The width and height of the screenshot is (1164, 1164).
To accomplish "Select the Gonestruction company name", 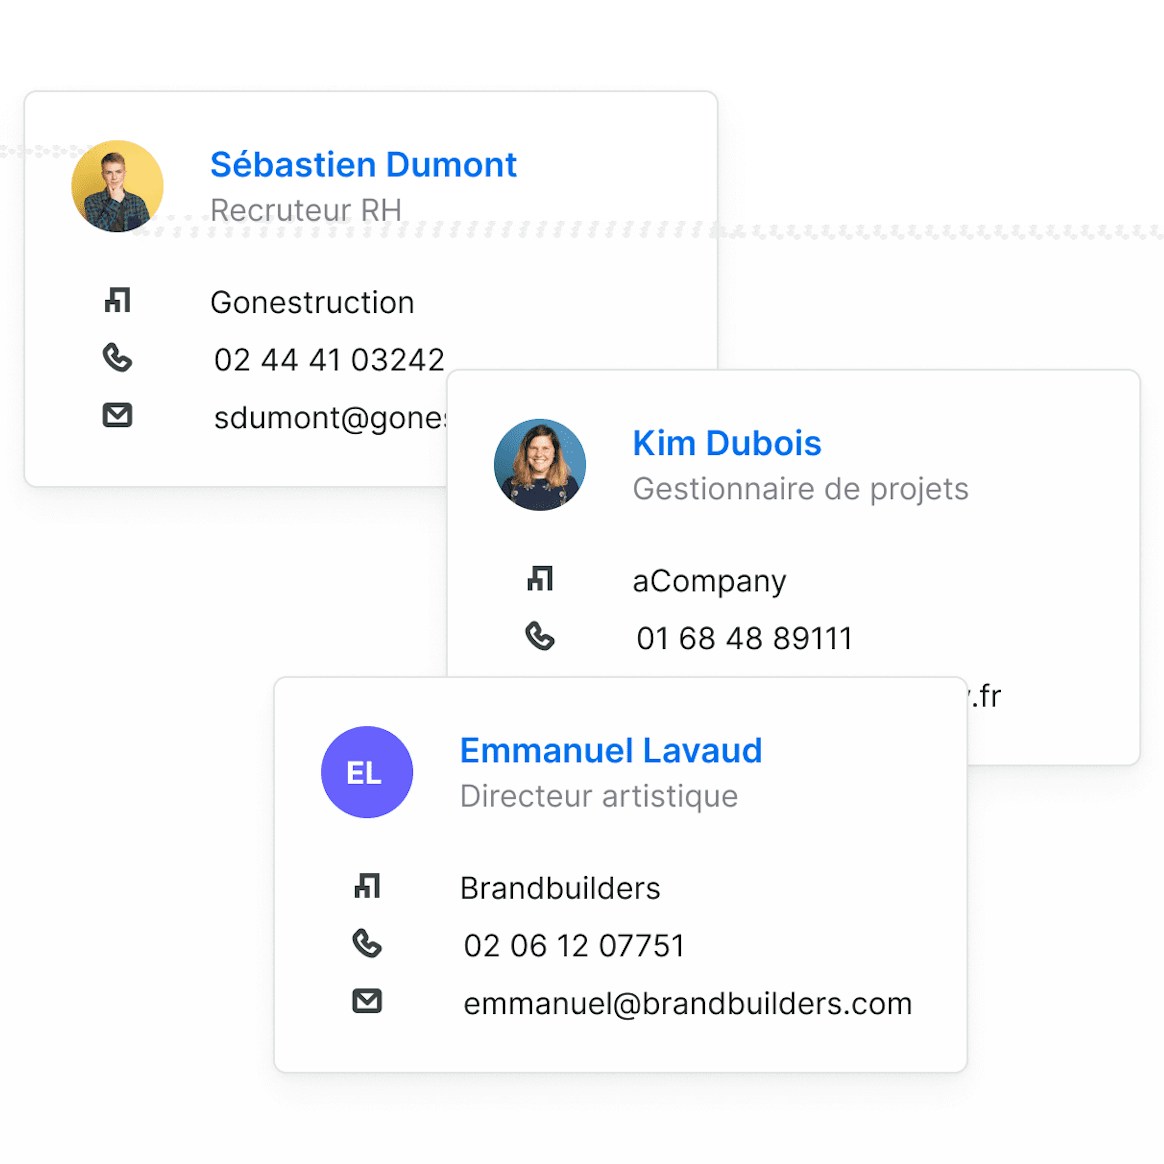I will pos(312,302).
